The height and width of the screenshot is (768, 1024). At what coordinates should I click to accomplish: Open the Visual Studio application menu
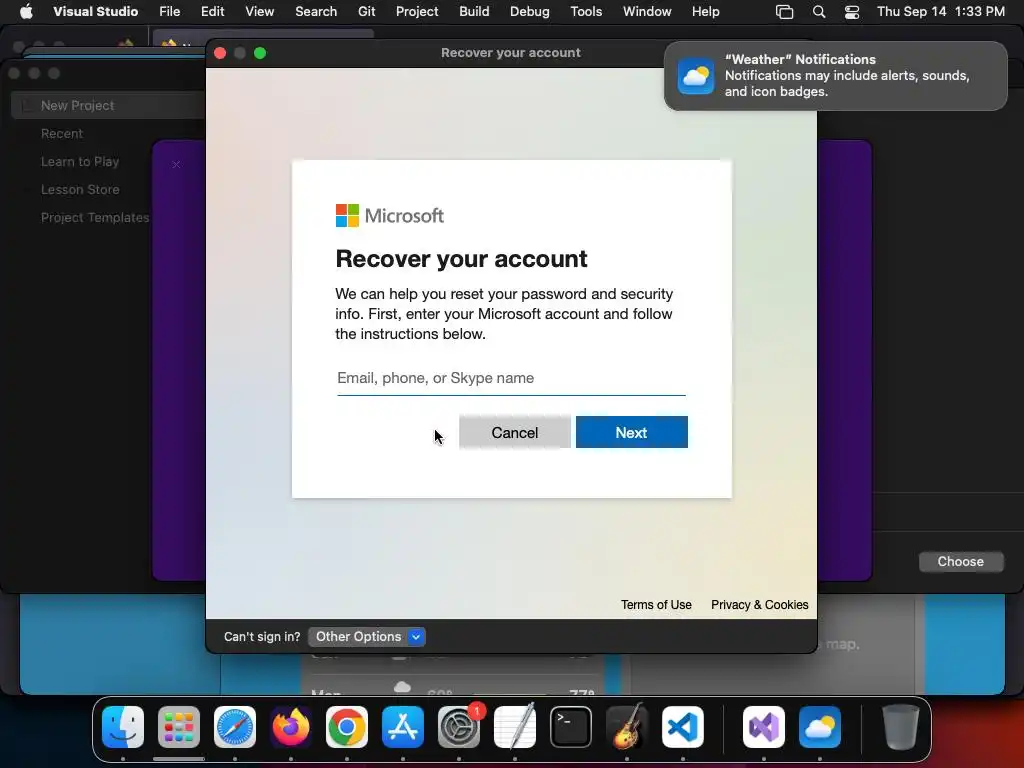pyautogui.click(x=95, y=11)
